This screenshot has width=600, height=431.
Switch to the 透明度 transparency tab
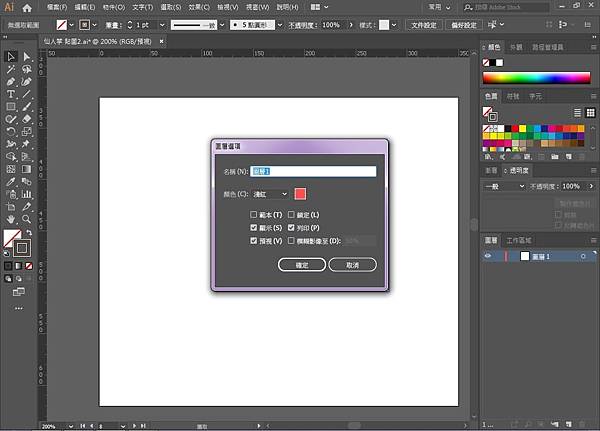(x=519, y=171)
